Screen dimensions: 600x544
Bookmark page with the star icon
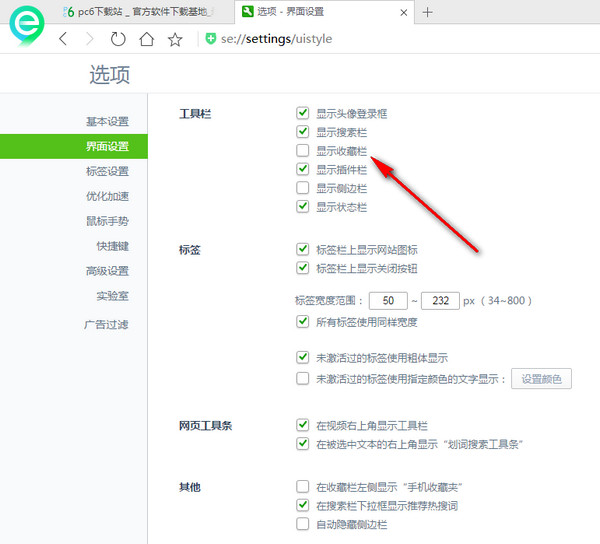175,39
